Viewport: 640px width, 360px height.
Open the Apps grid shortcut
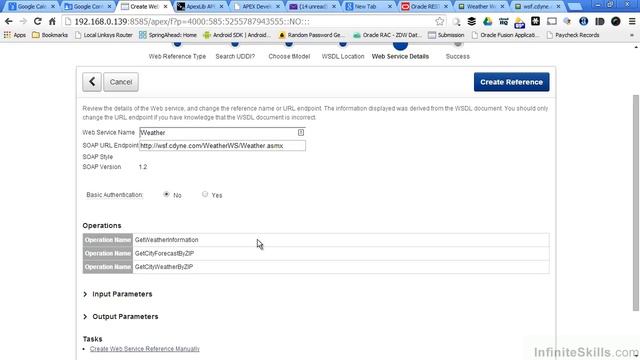click(15, 35)
